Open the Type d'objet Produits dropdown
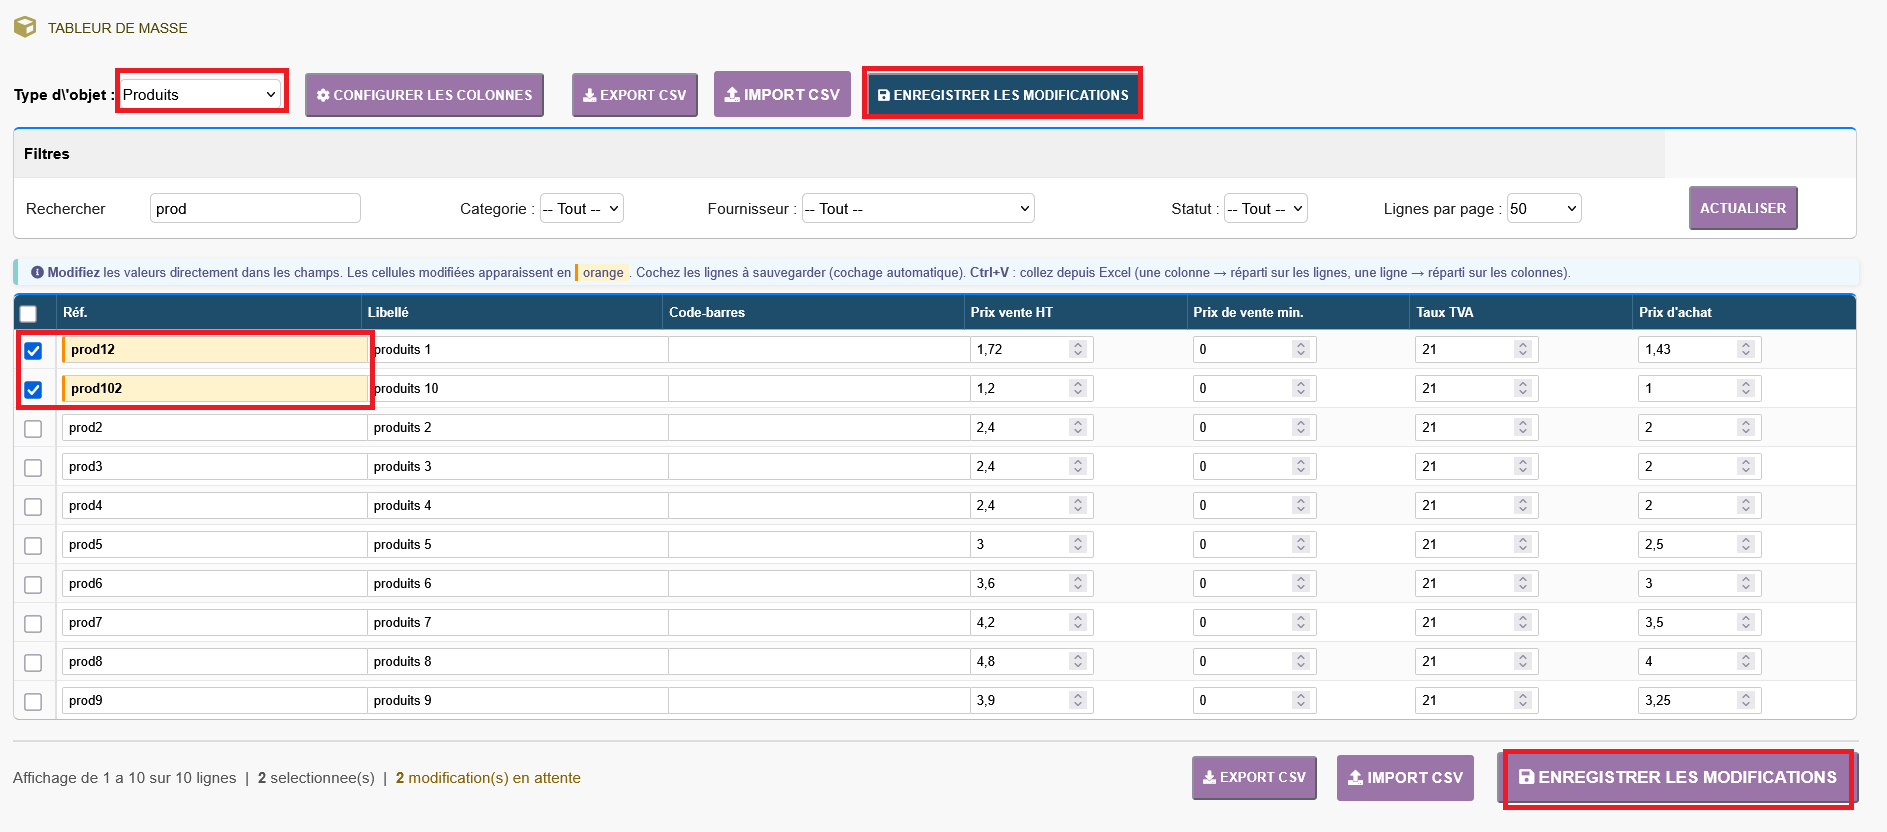Image resolution: width=1887 pixels, height=832 pixels. click(200, 94)
